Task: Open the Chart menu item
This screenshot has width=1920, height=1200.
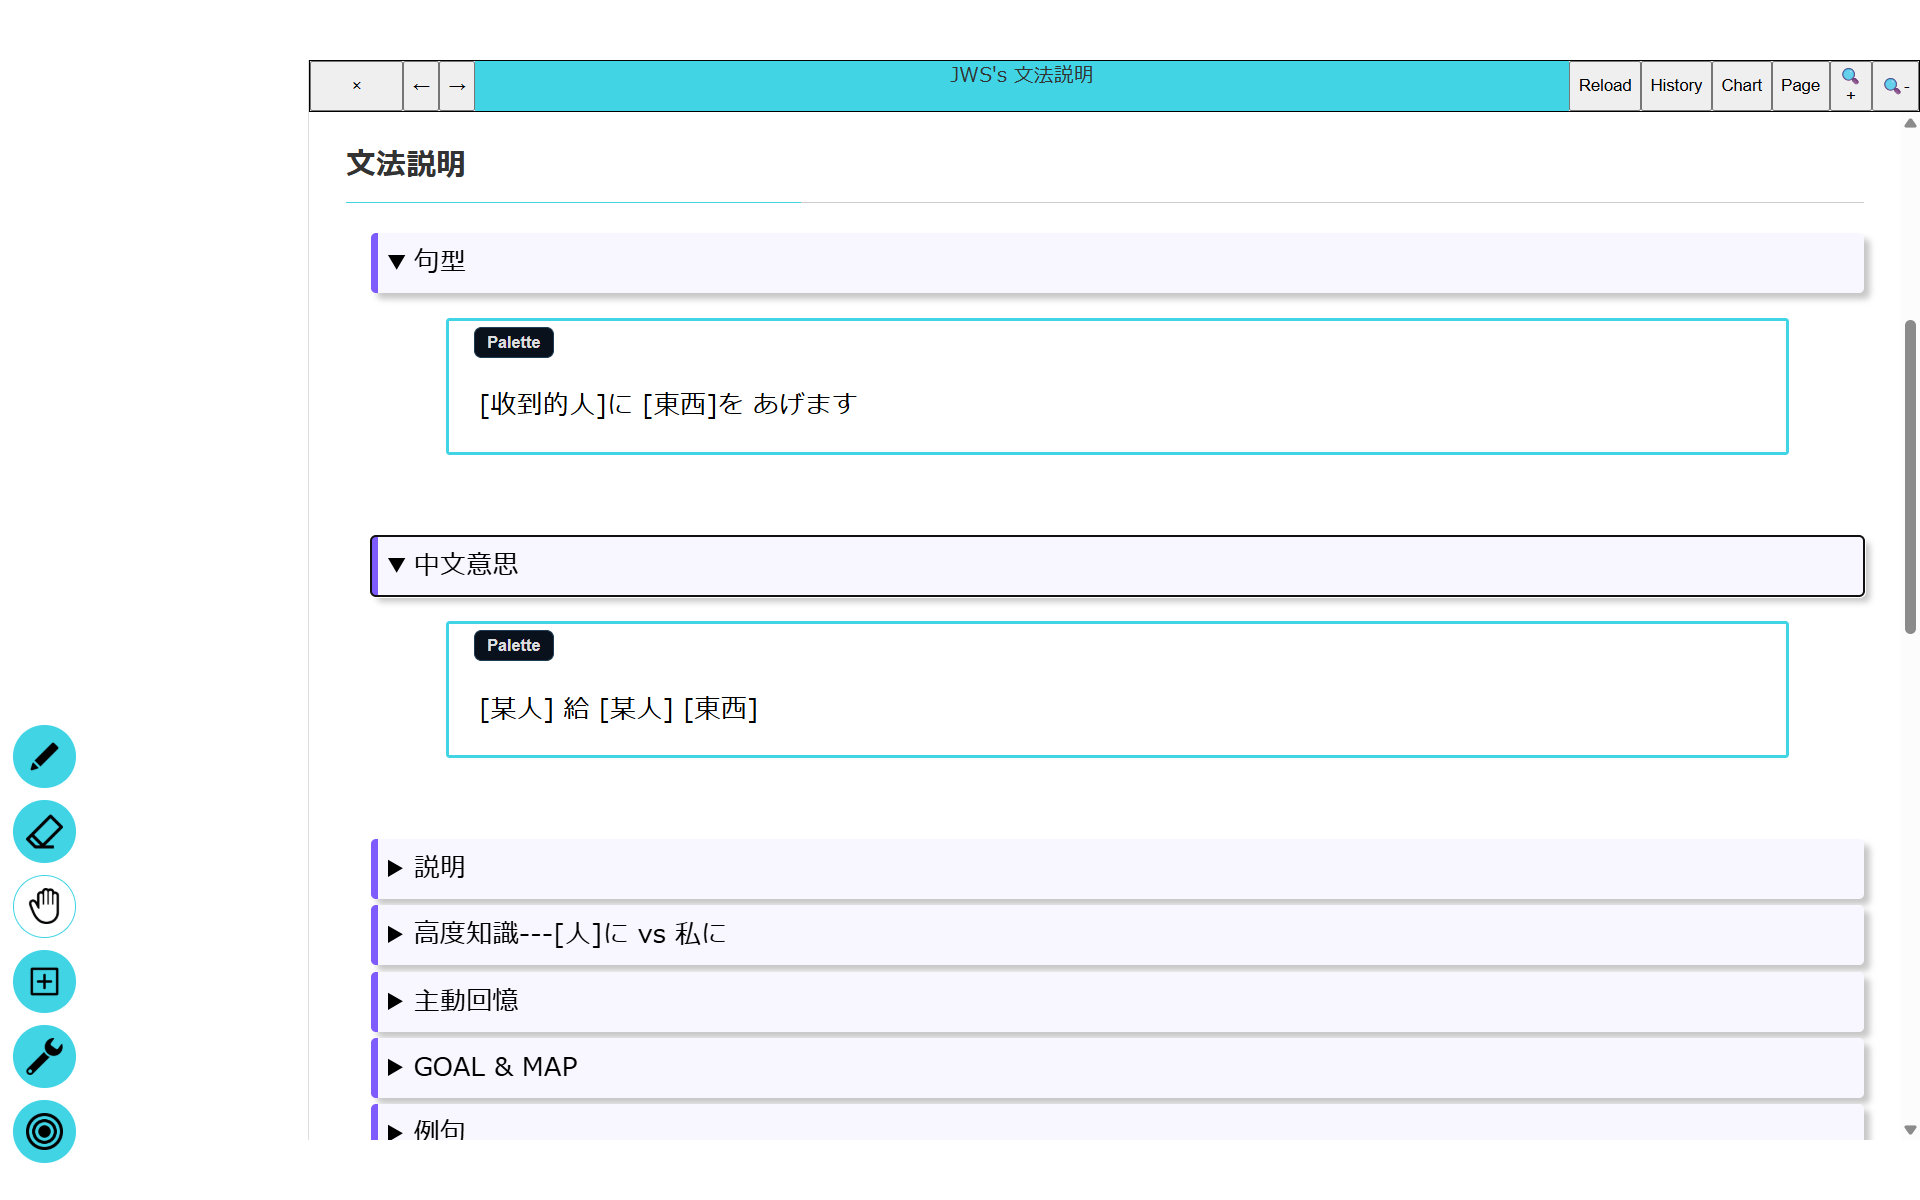Action: pos(1741,86)
